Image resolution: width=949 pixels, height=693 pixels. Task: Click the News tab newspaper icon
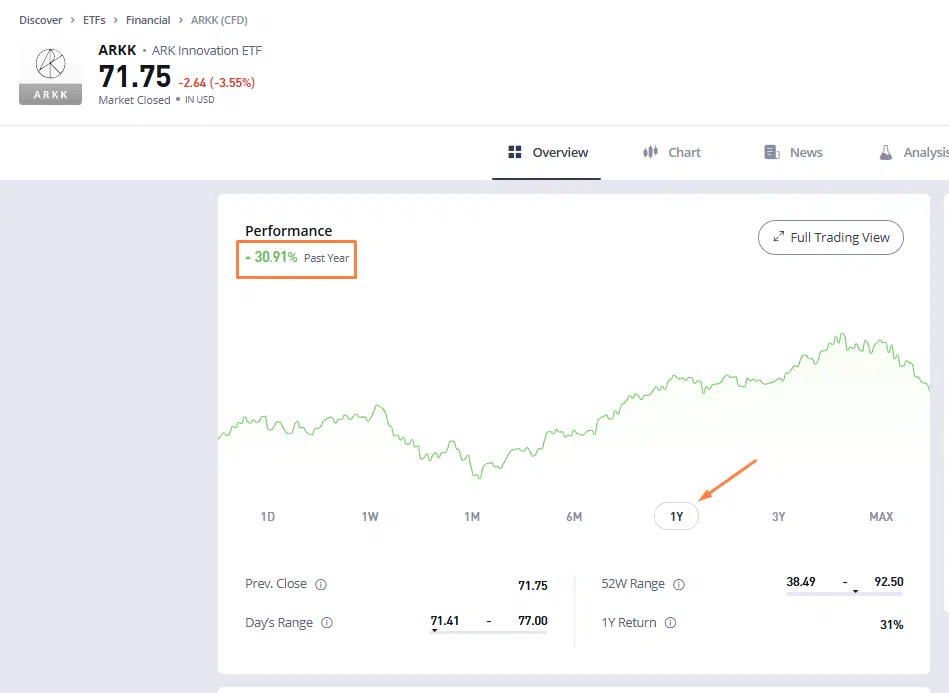771,152
